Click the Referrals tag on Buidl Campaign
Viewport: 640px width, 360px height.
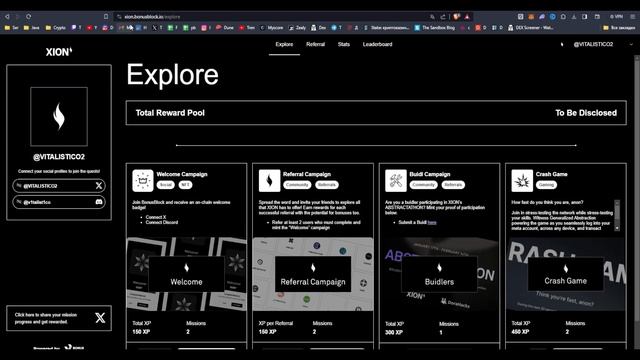[x=453, y=185]
